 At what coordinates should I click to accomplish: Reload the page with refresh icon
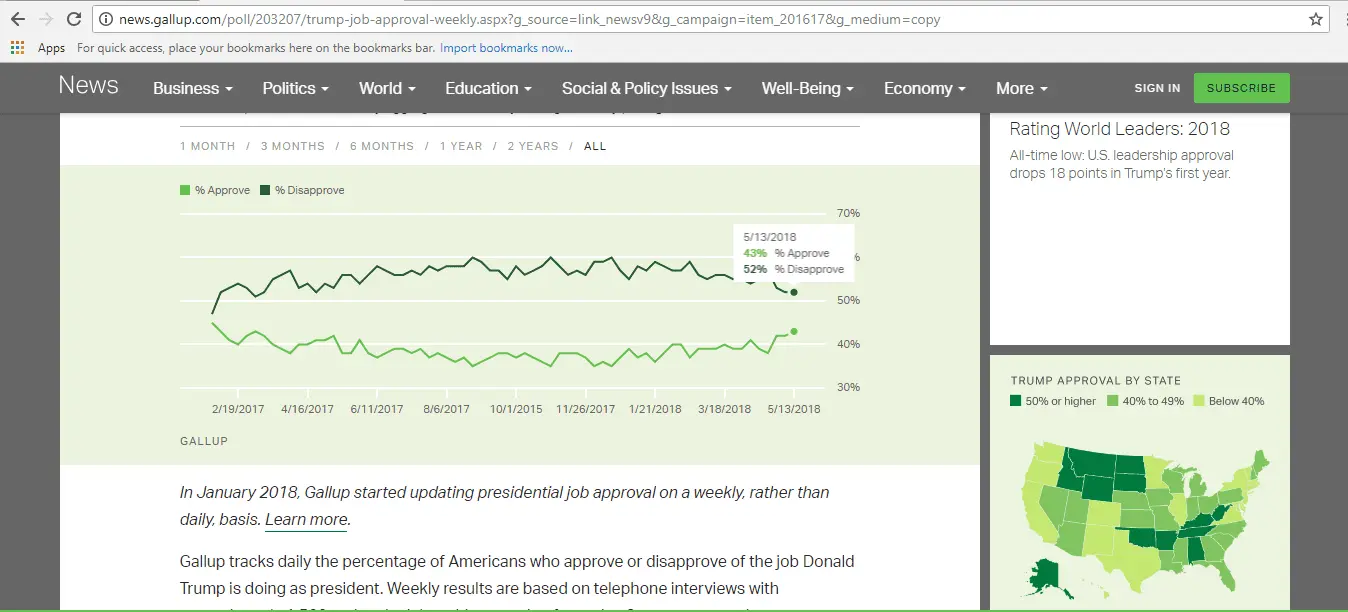tap(74, 19)
